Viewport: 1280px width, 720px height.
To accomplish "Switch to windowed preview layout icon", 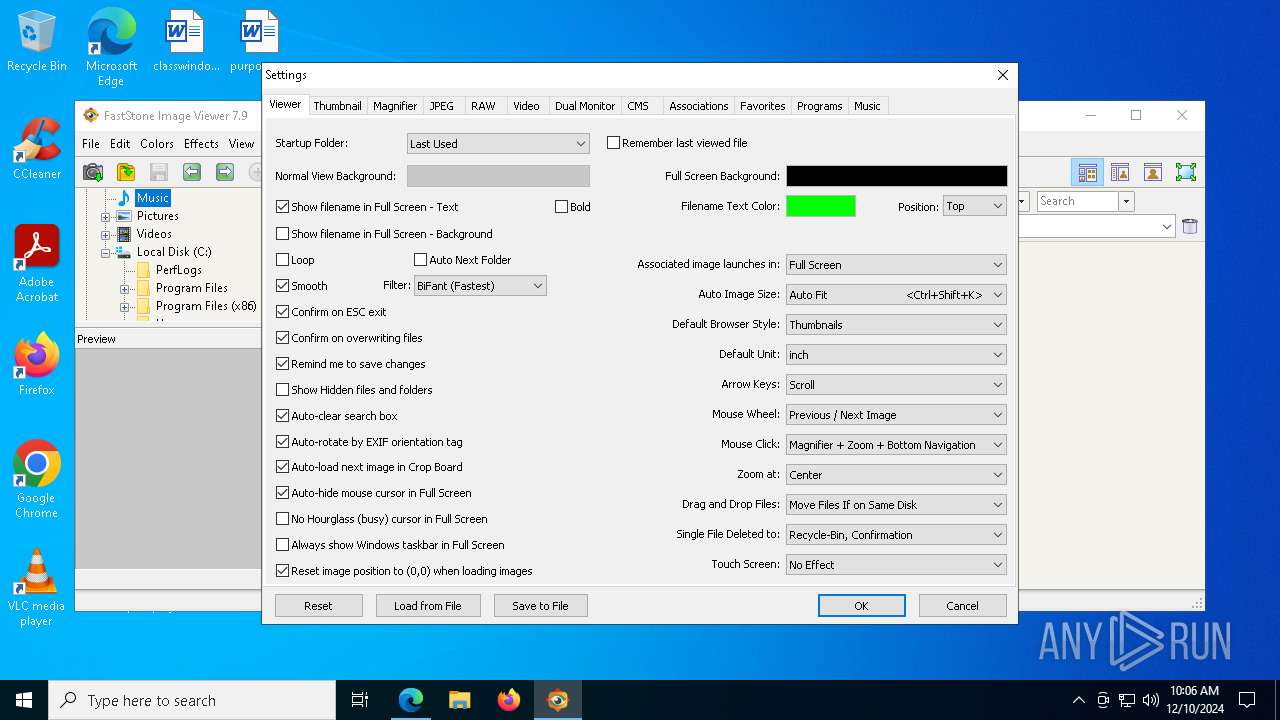I will pyautogui.click(x=1120, y=172).
